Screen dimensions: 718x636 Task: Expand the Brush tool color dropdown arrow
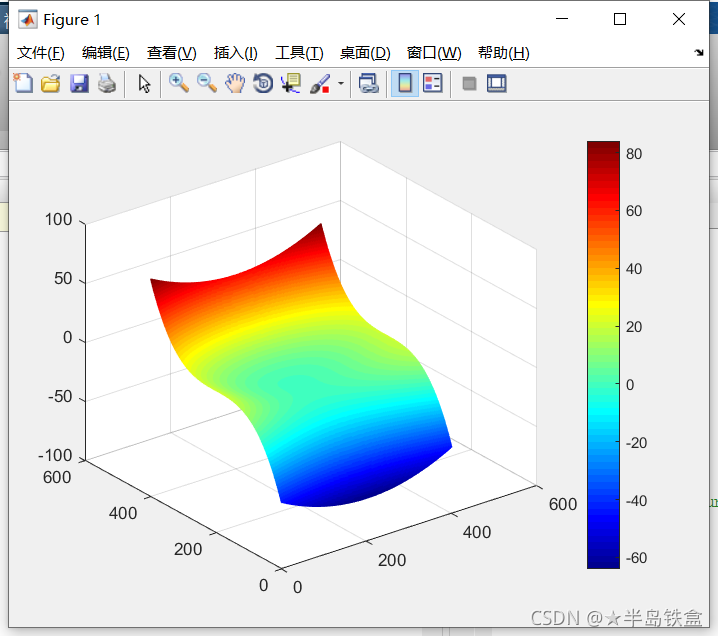(x=340, y=84)
